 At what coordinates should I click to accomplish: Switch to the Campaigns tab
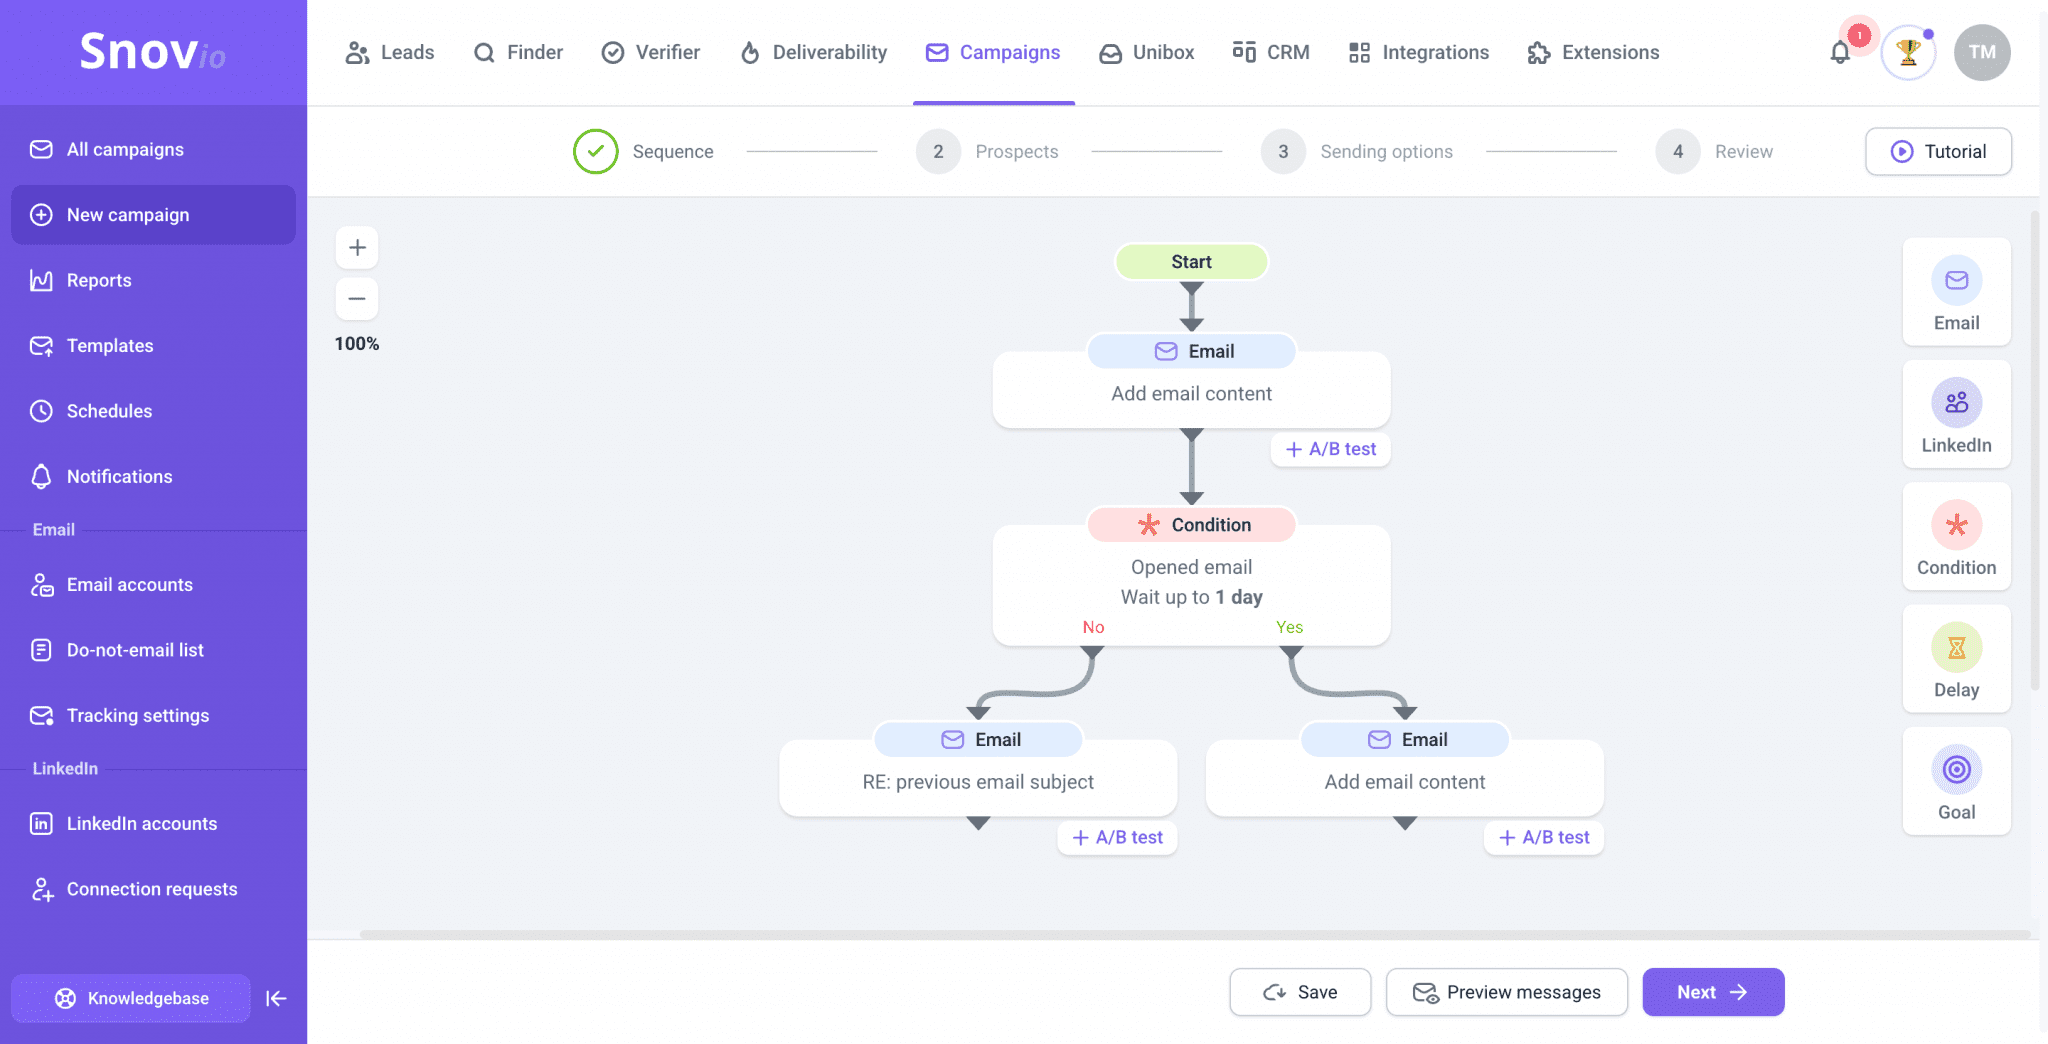pos(993,52)
